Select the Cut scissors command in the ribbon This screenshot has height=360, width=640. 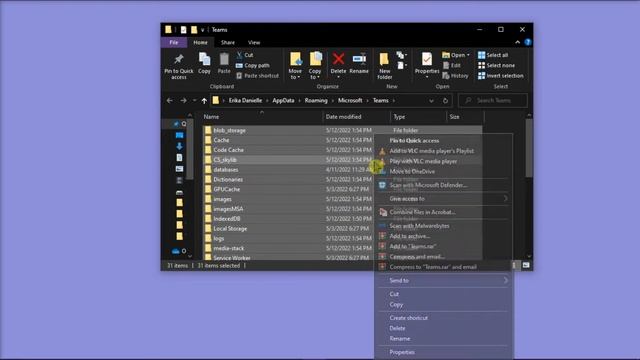pyautogui.click(x=245, y=55)
